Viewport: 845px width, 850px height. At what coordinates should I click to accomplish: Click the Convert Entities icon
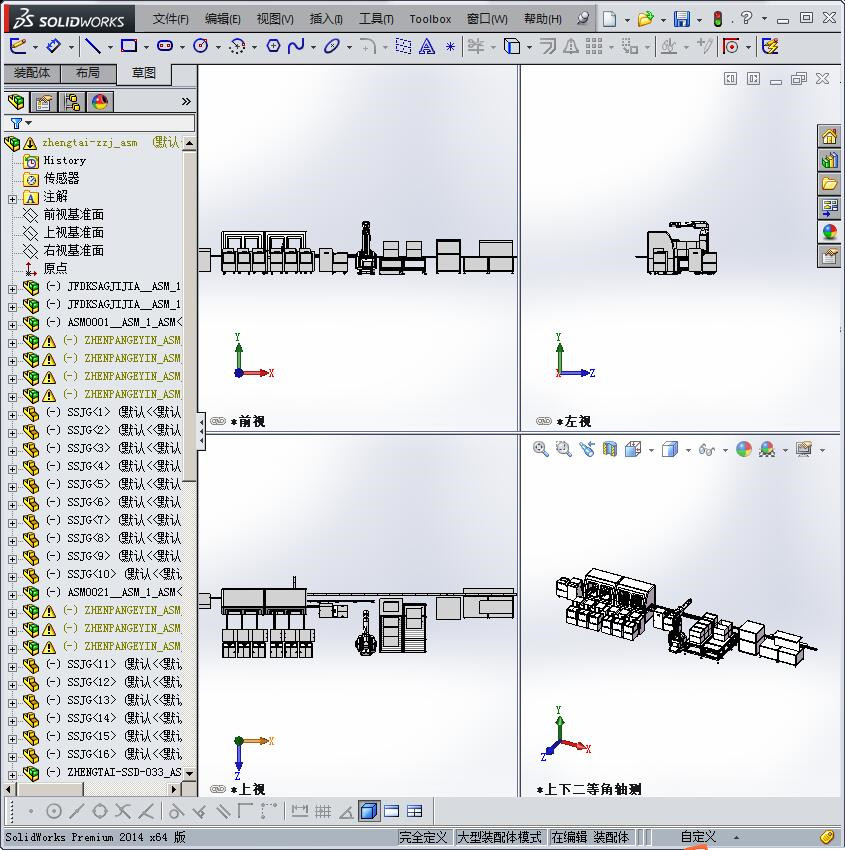click(512, 47)
